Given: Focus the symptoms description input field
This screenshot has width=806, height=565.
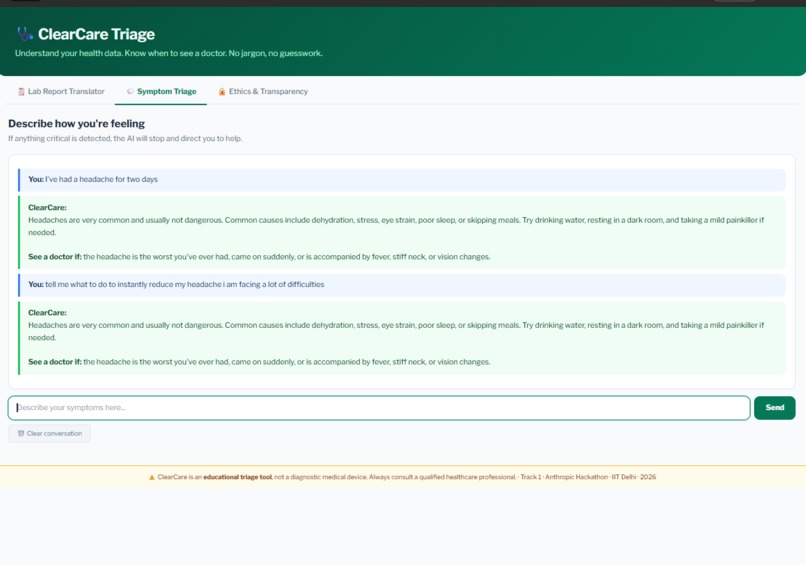Looking at the screenshot, I should 379,408.
